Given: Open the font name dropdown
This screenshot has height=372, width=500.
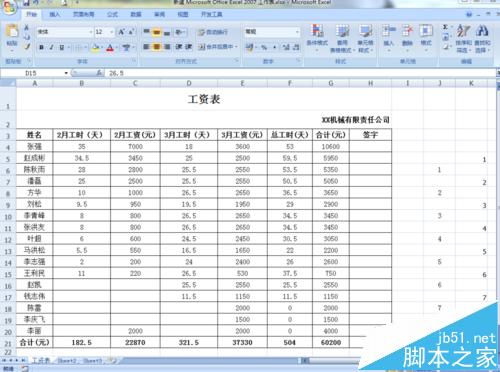Looking at the screenshot, I should 91,32.
